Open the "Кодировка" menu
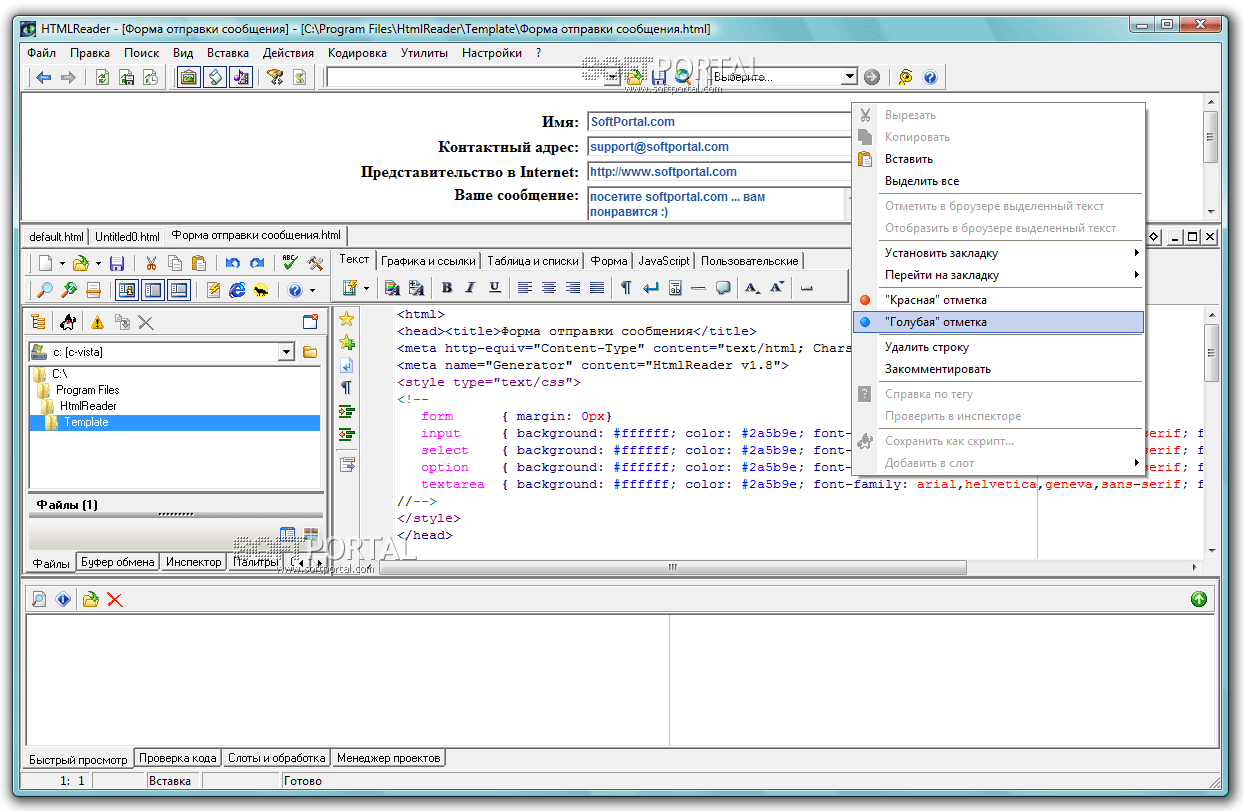1244x811 pixels. (x=356, y=53)
